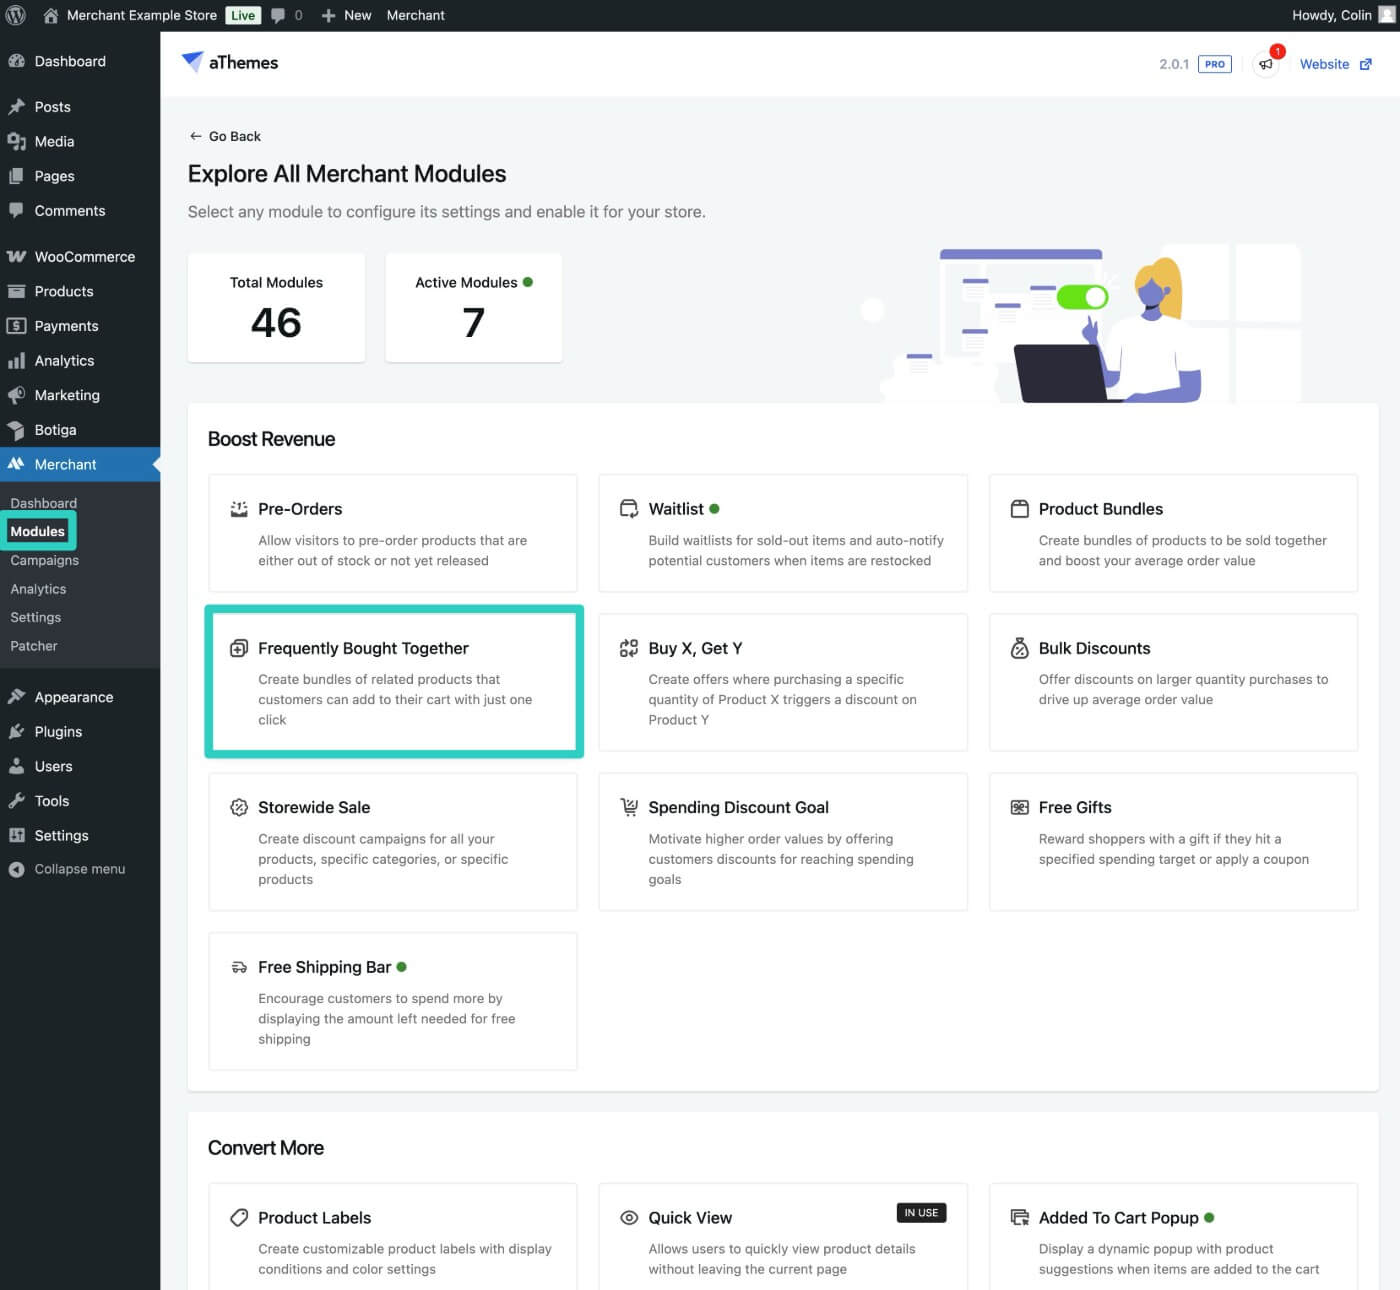Click the Waitlist module icon
Viewport: 1400px width, 1290px height.
(629, 509)
